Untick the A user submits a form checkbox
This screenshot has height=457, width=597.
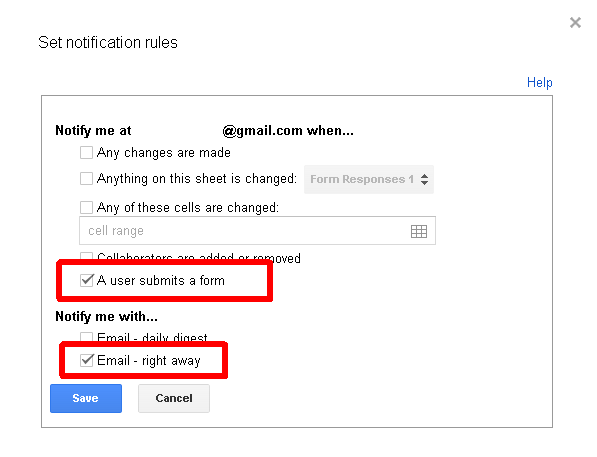click(x=87, y=280)
